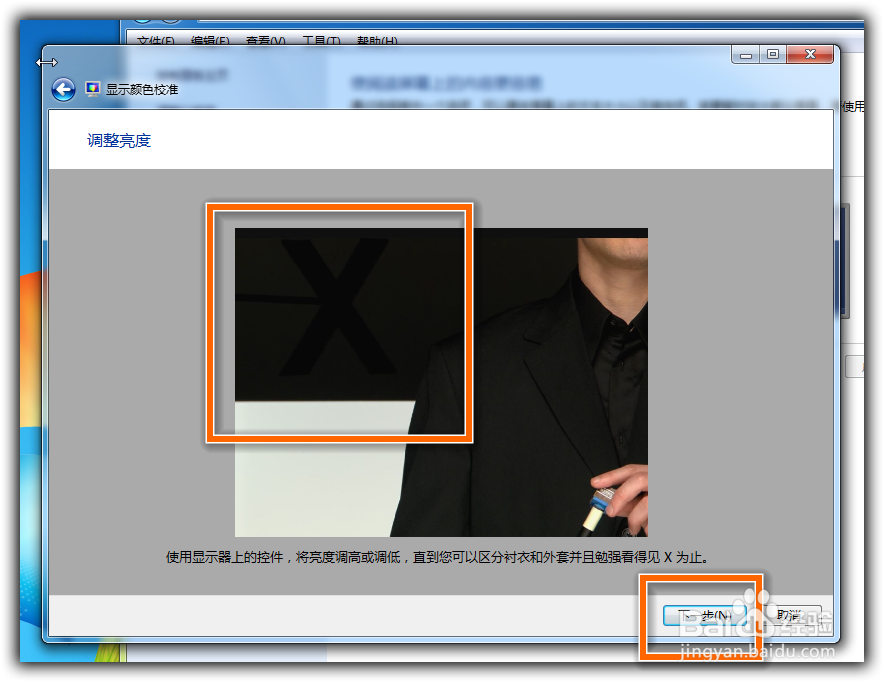The height and width of the screenshot is (682, 884).
Task: Click the minimize button of the background window
Action: point(745,55)
